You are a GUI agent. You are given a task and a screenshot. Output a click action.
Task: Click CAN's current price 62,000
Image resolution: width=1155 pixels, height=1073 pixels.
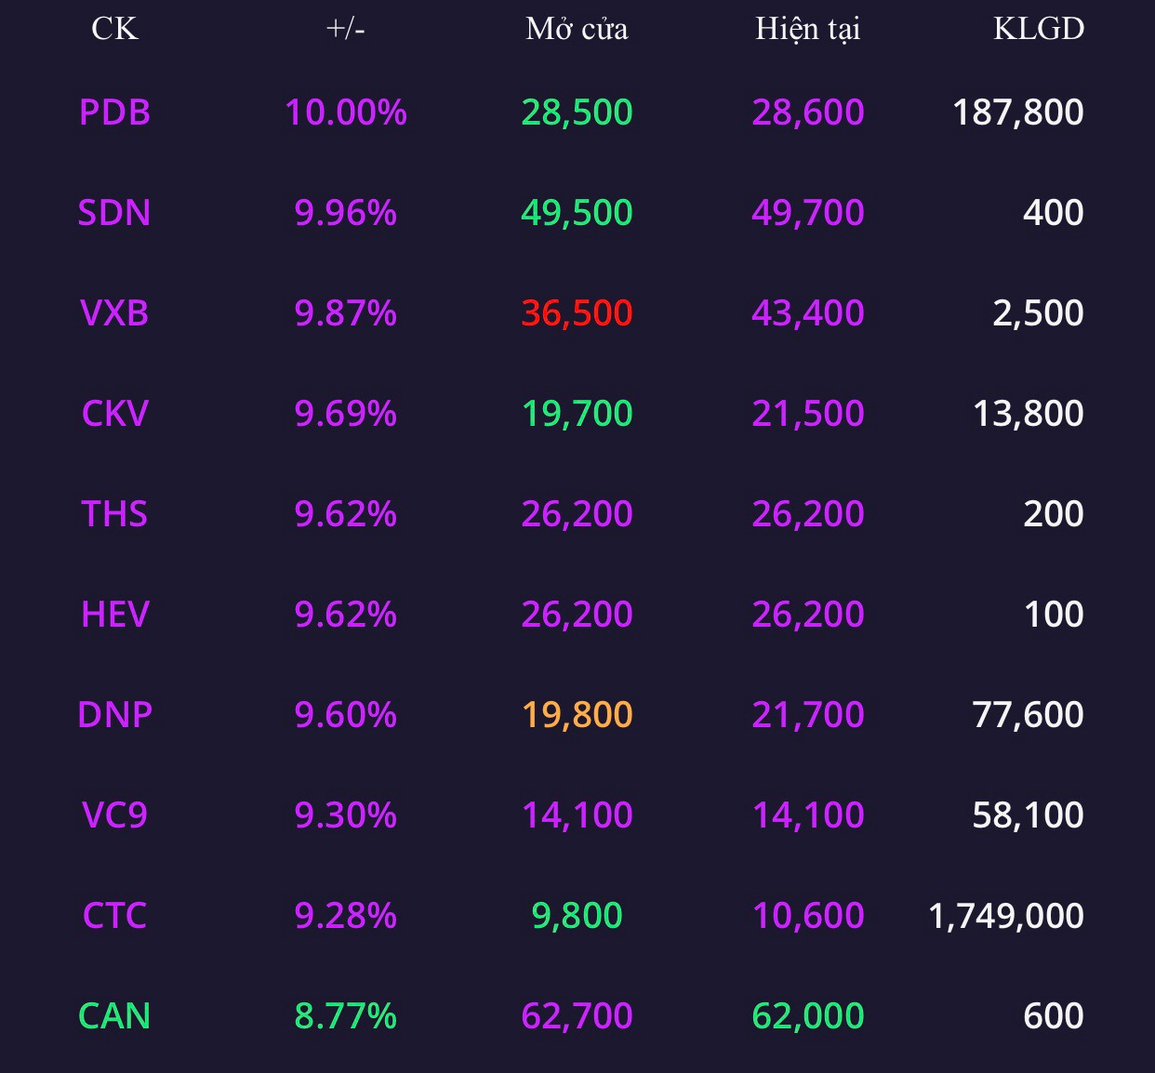pos(808,1016)
